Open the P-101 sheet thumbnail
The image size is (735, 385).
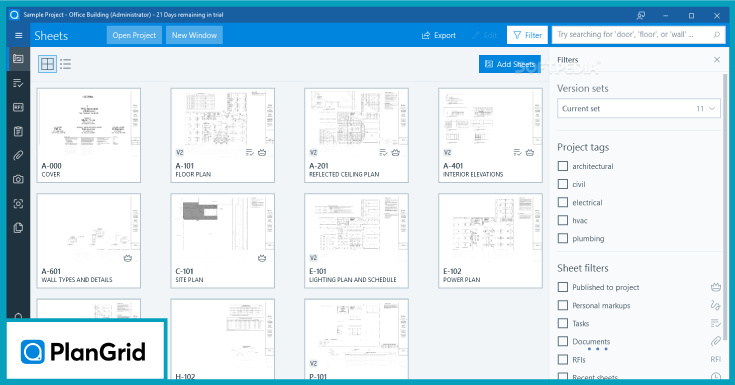click(x=356, y=339)
